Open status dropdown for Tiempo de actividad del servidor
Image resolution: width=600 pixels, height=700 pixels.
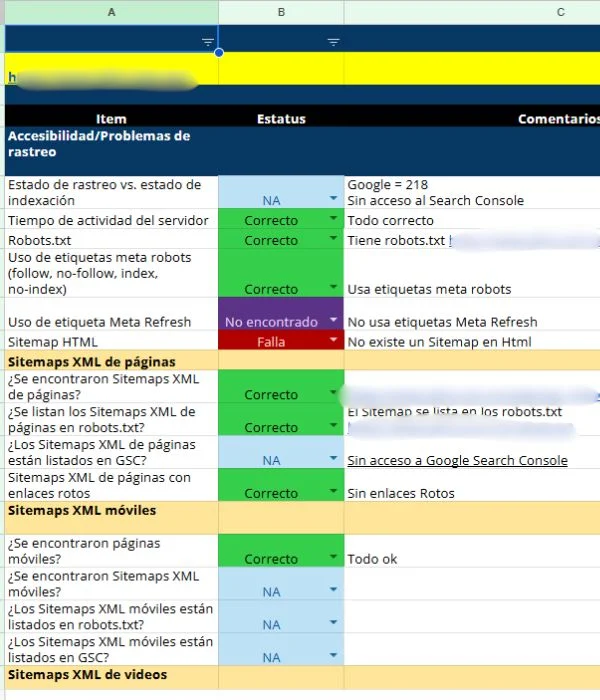tap(333, 220)
